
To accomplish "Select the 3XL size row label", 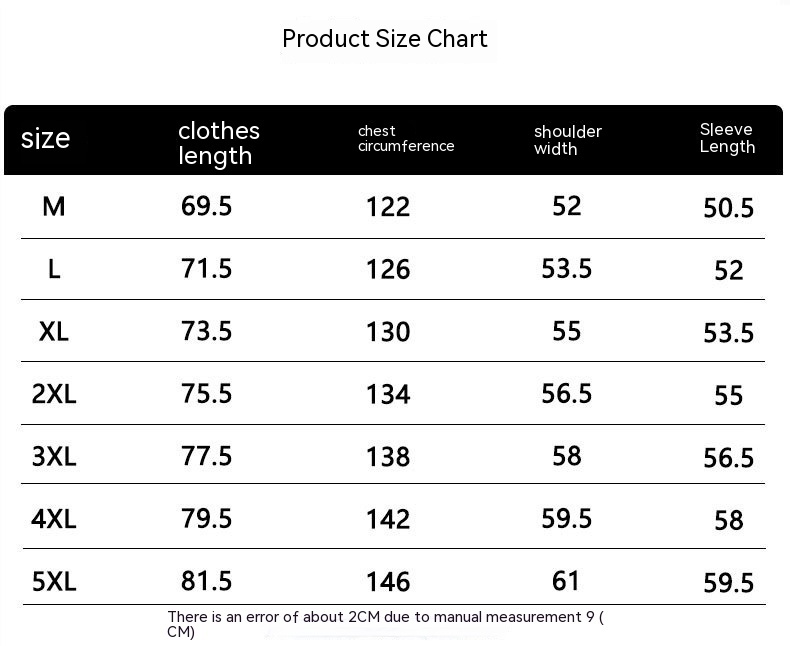I will pos(54,456).
